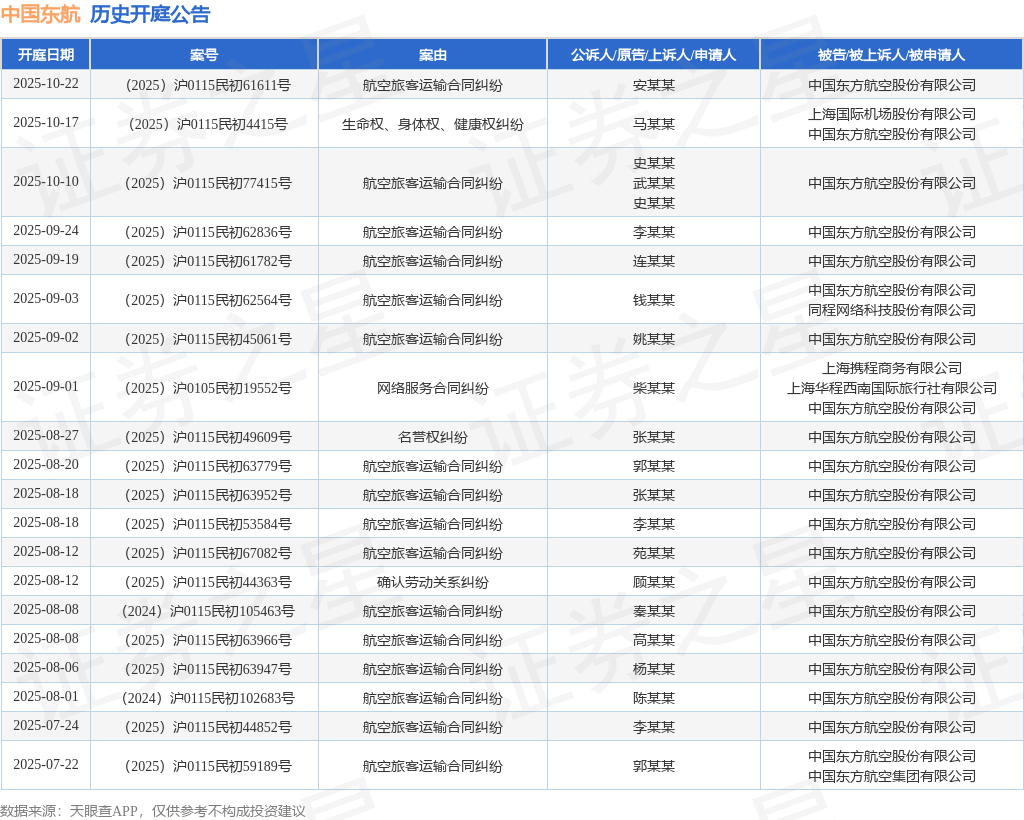Screen dimensions: 1024x820
Task: Click the 中国东航 title text
Action: [40, 14]
